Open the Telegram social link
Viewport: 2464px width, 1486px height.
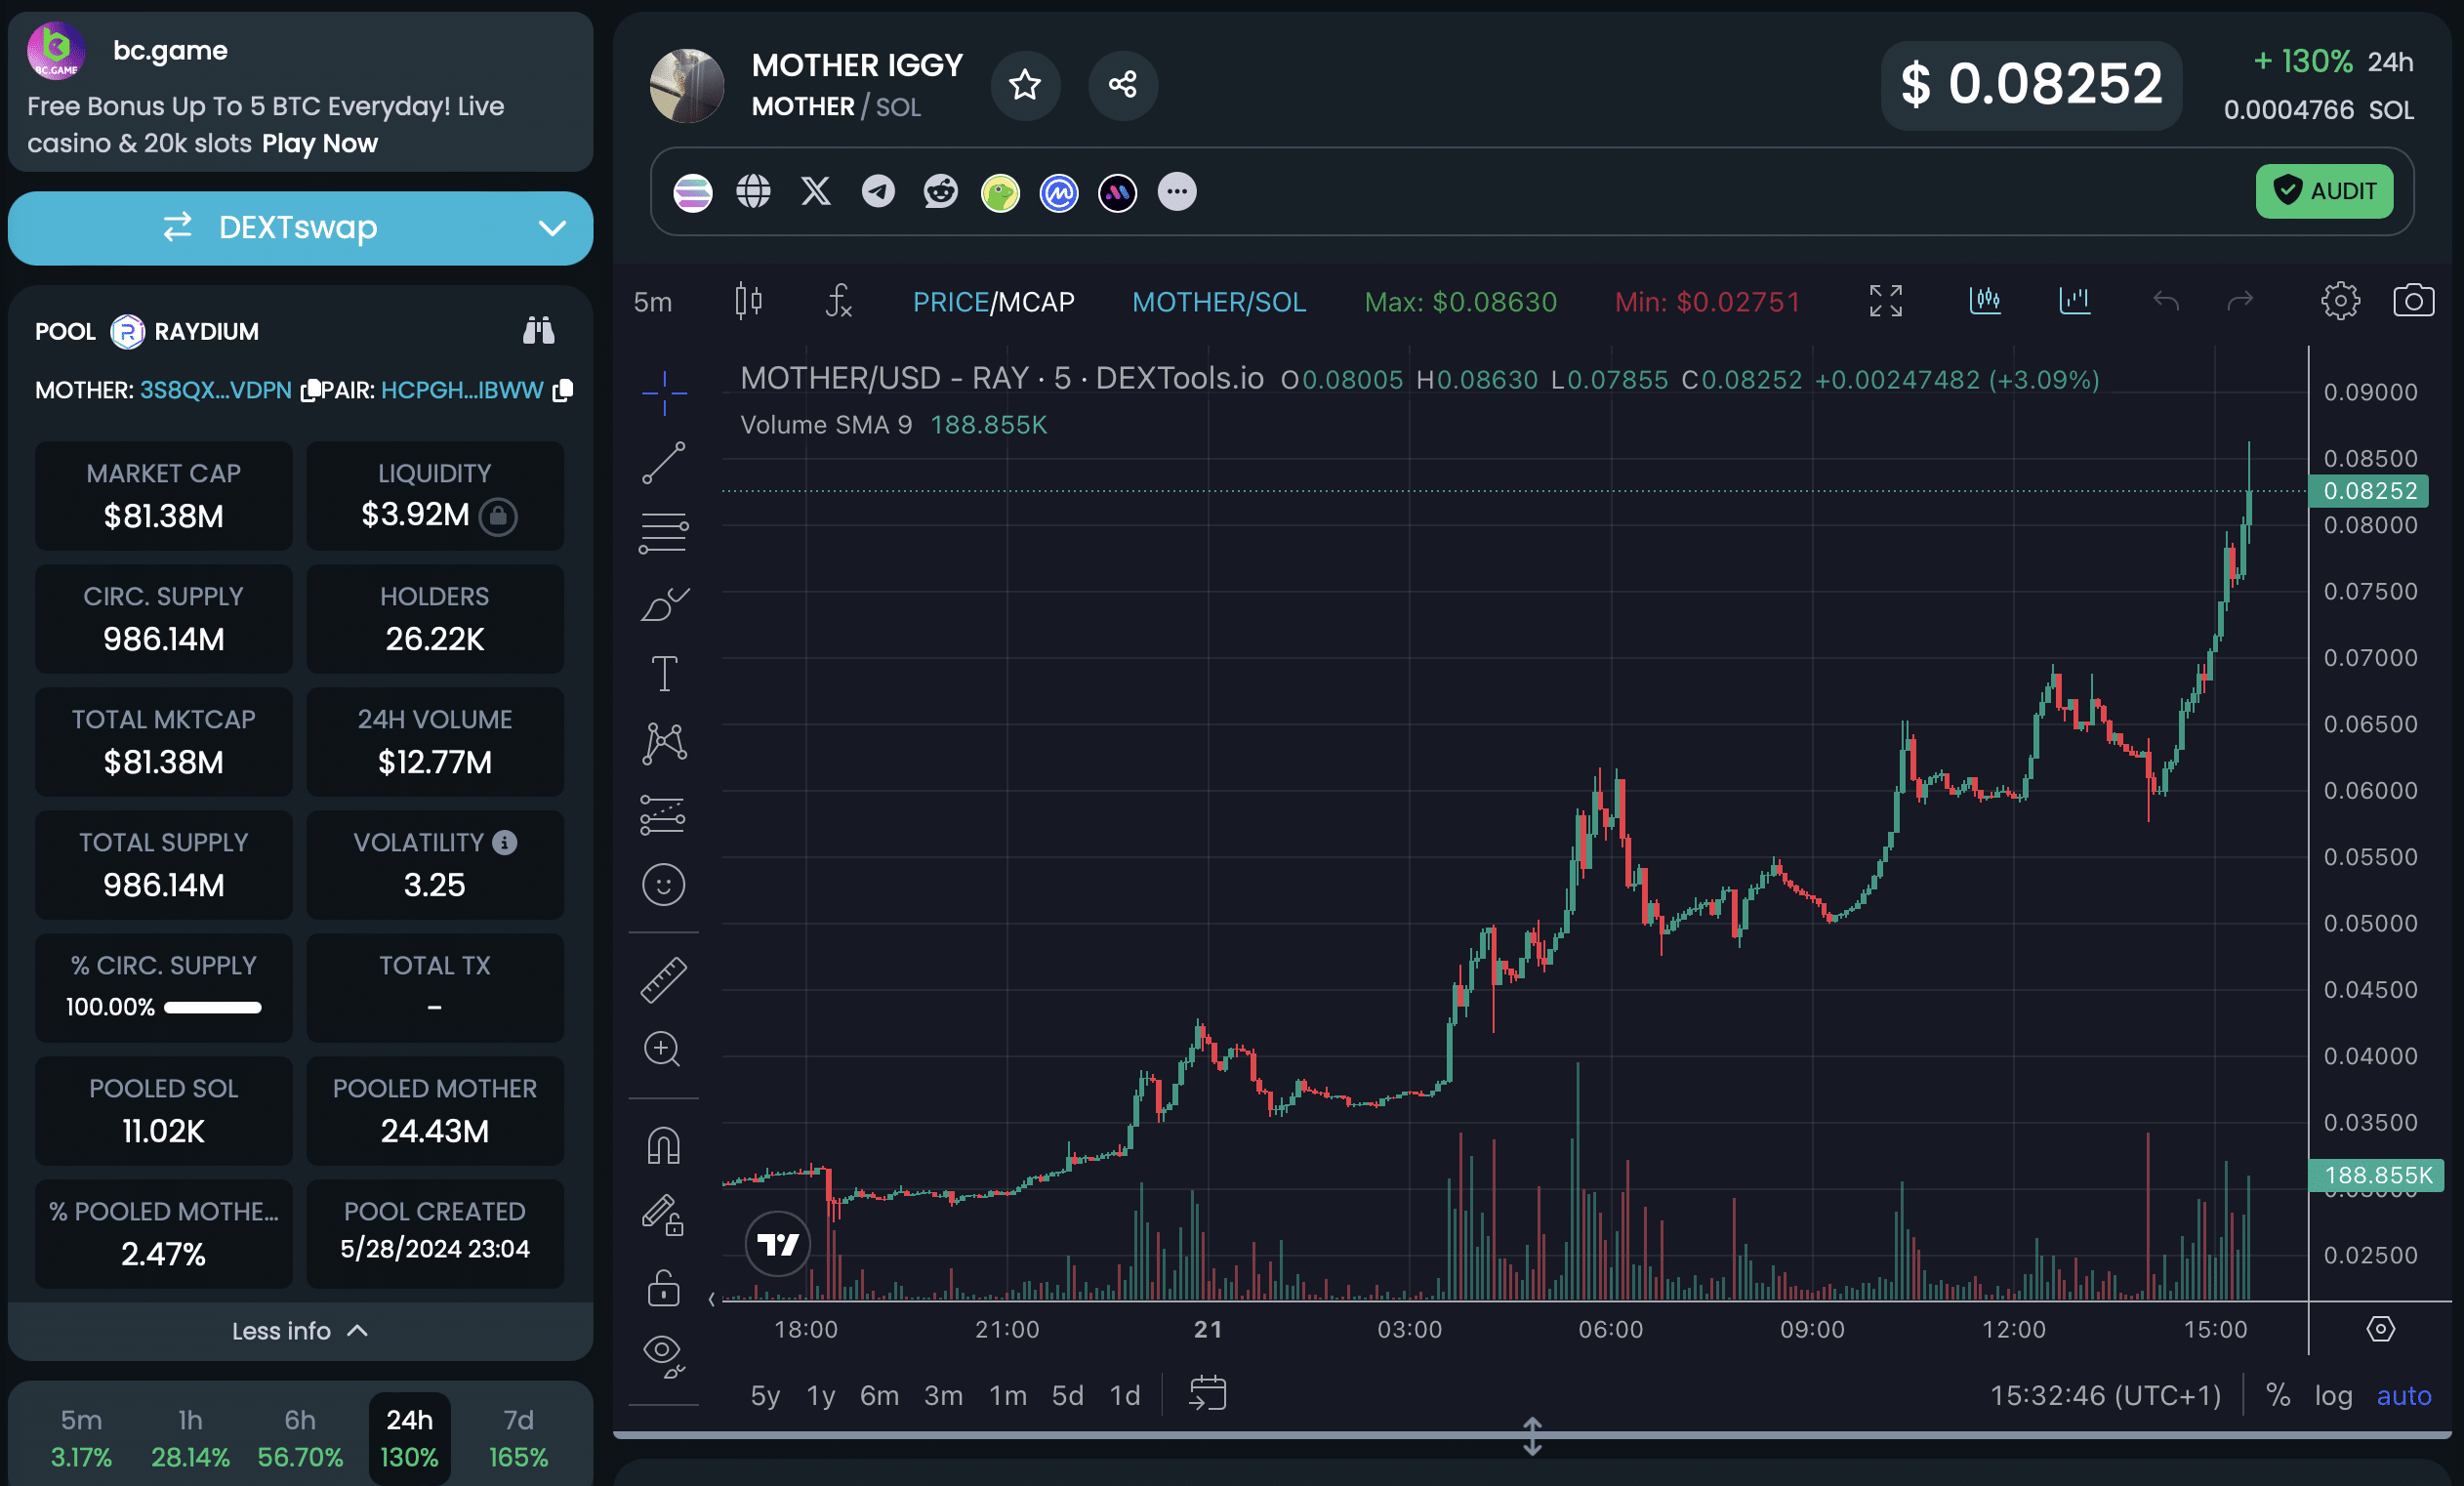pyautogui.click(x=878, y=191)
